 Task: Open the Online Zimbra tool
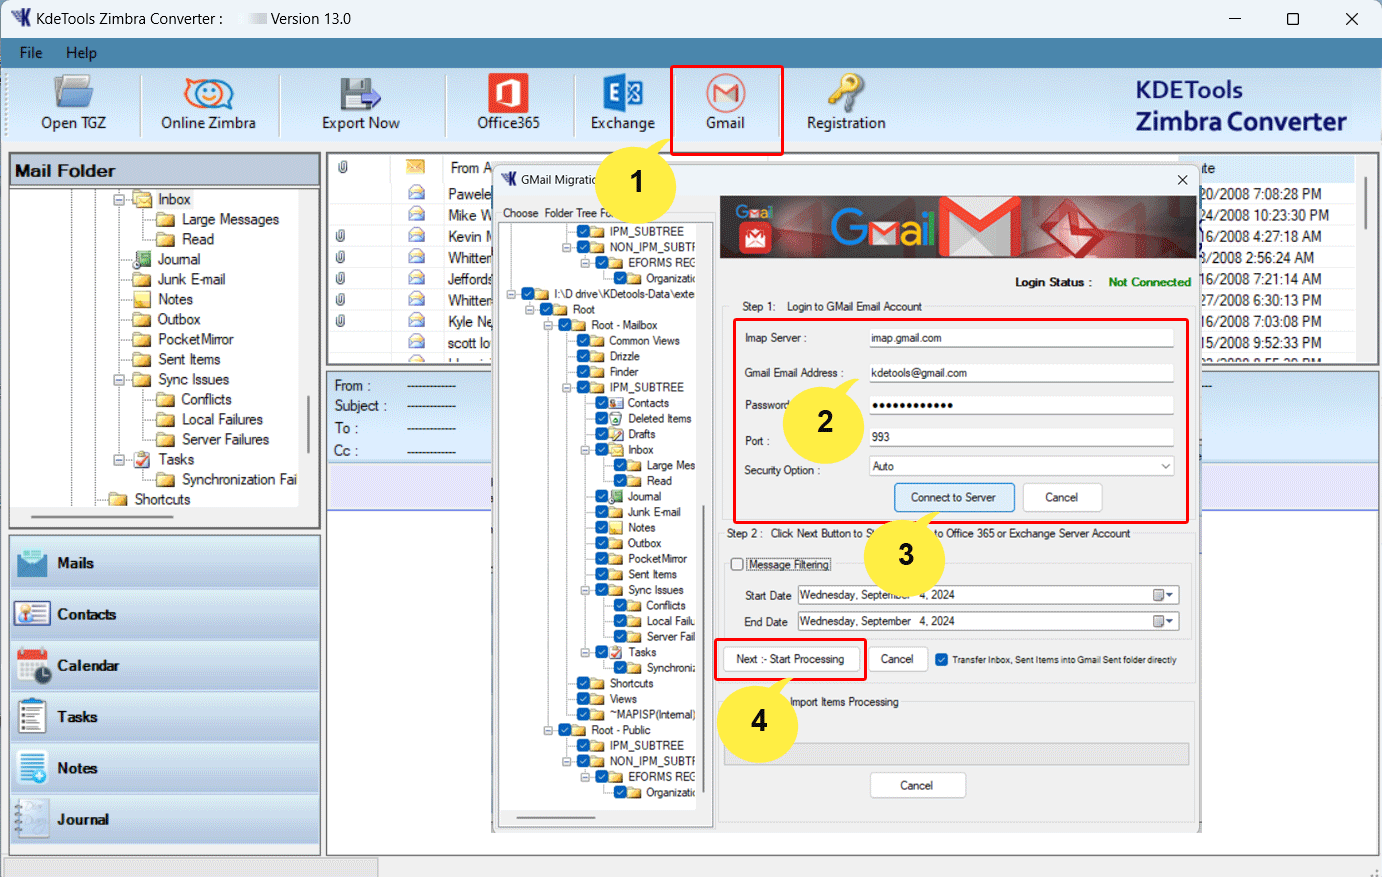pyautogui.click(x=208, y=103)
